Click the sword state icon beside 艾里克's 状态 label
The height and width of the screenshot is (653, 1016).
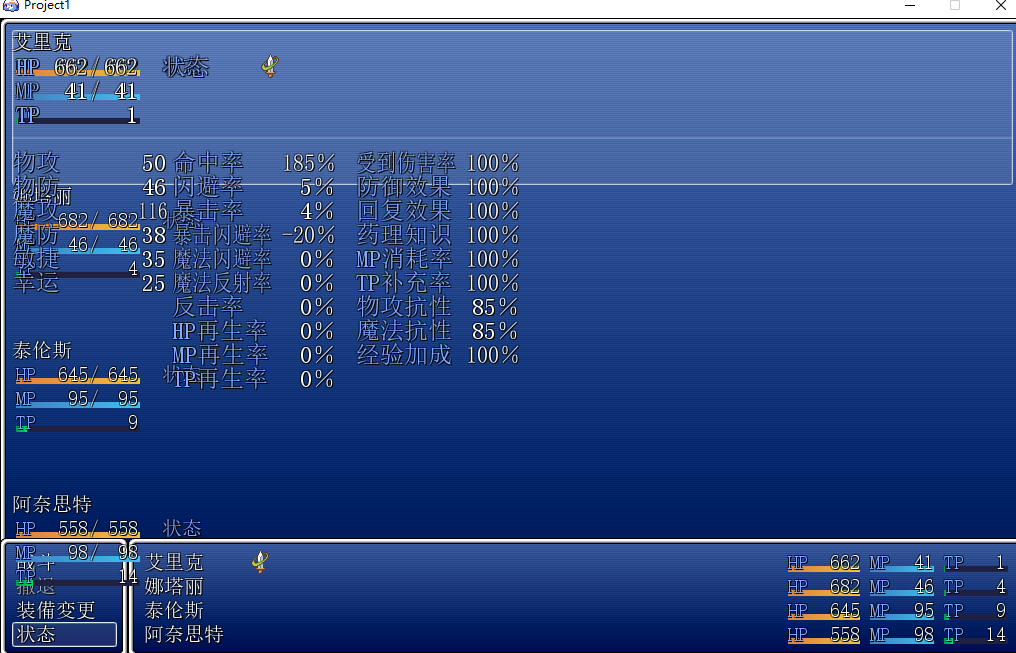point(270,66)
